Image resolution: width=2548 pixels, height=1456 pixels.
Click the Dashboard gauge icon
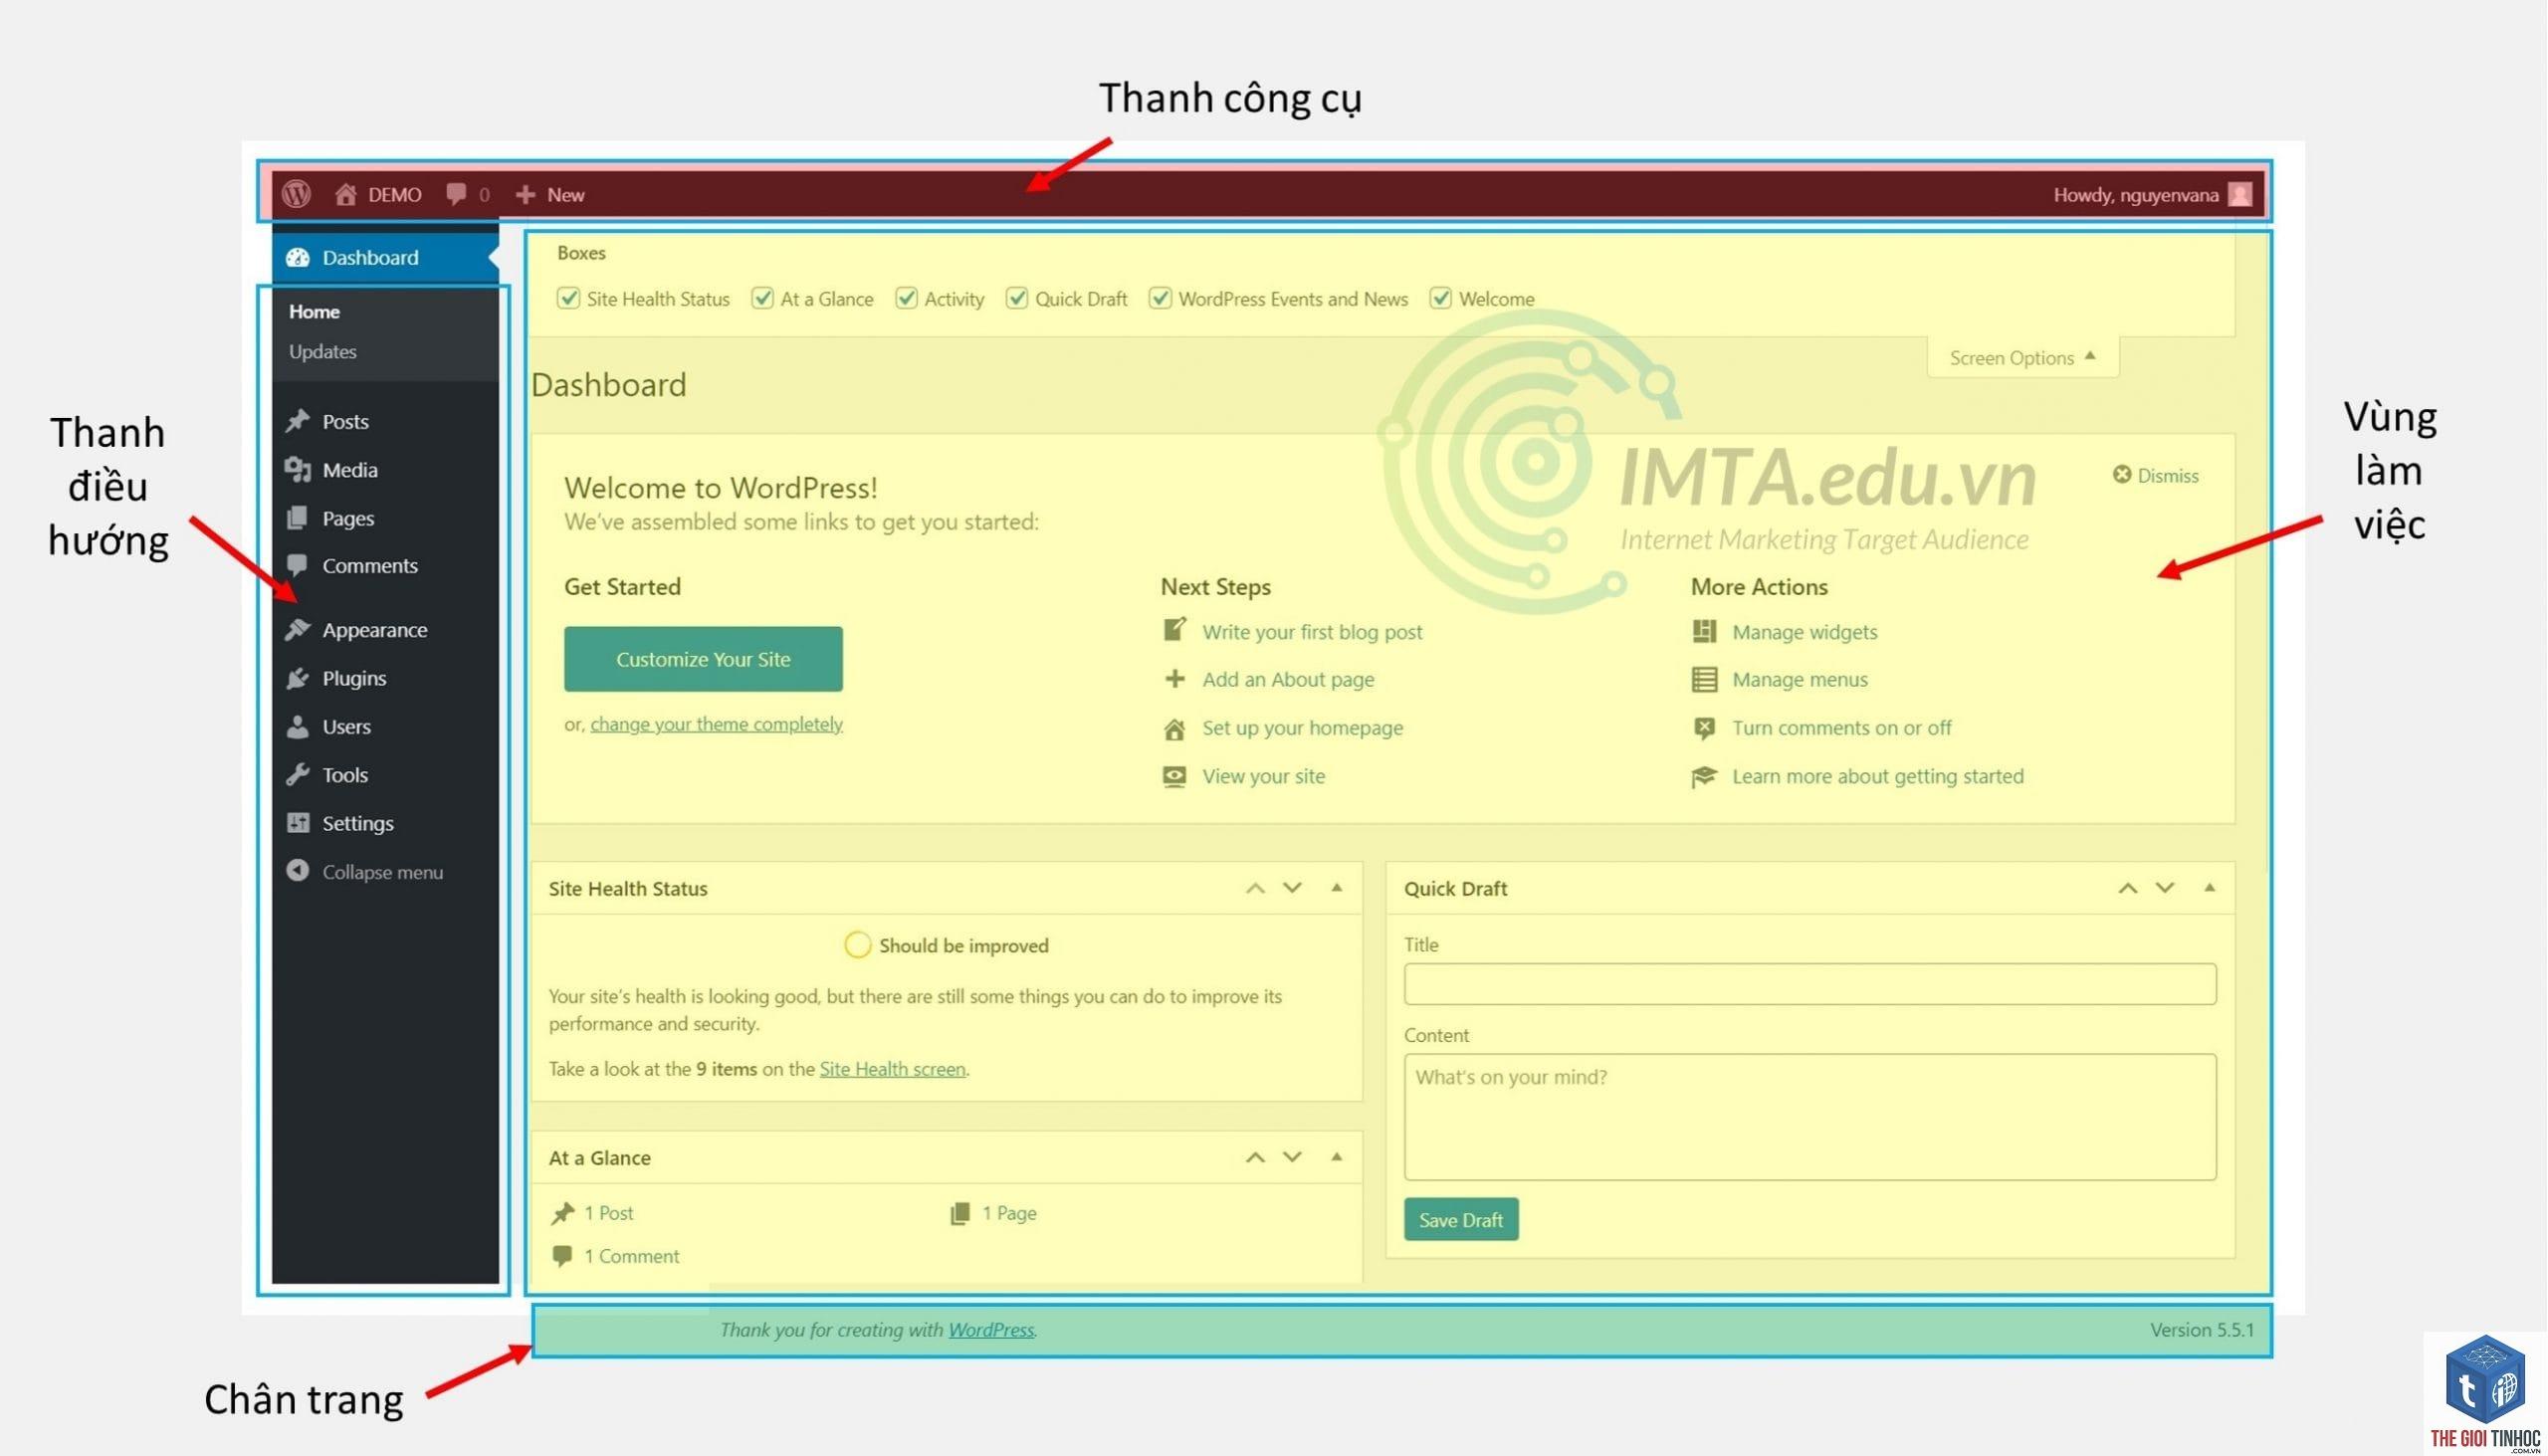coord(298,257)
